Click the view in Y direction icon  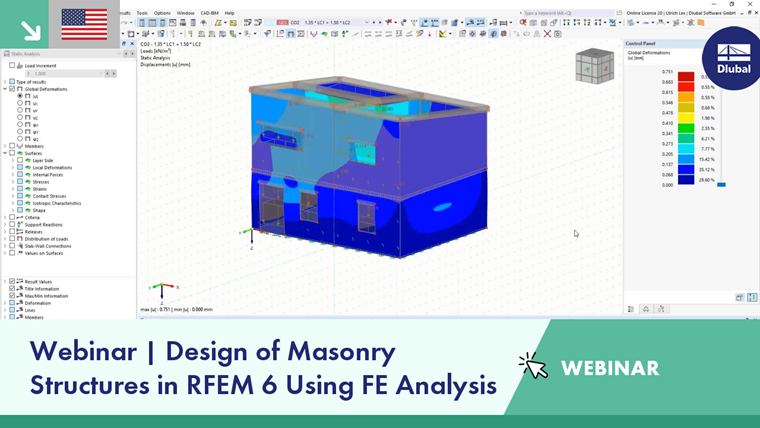tap(577, 22)
